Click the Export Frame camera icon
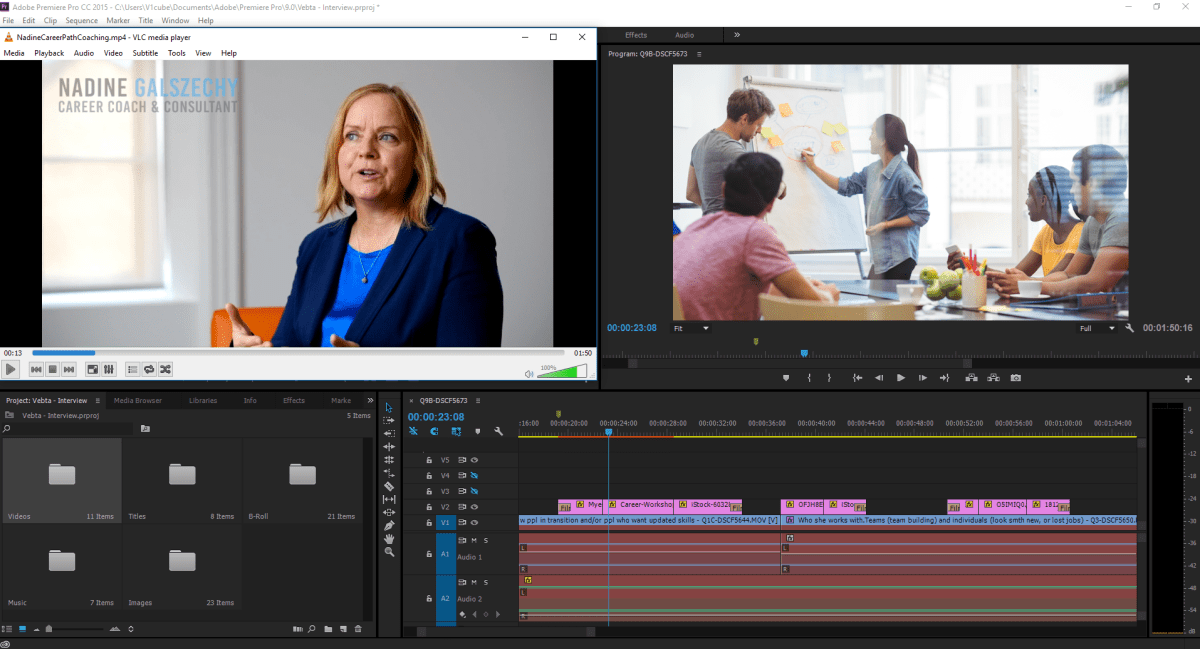The image size is (1200, 649). click(1015, 378)
